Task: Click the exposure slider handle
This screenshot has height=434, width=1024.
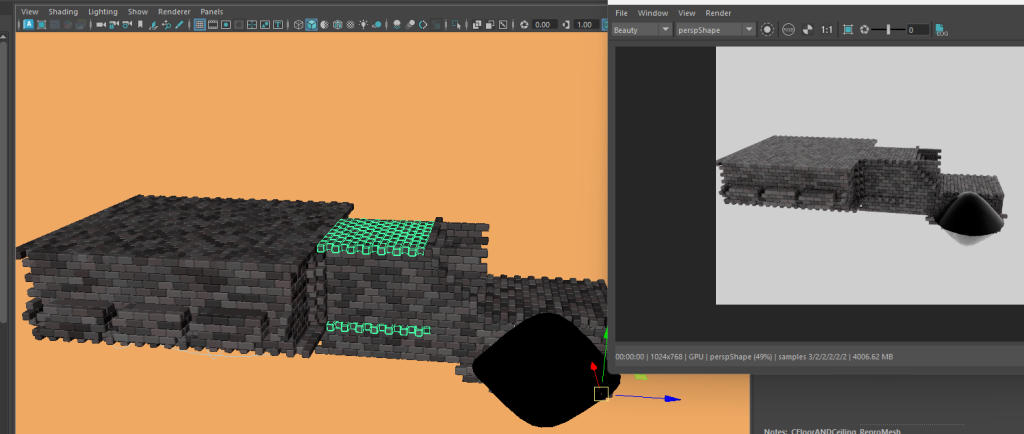Action: tap(888, 30)
